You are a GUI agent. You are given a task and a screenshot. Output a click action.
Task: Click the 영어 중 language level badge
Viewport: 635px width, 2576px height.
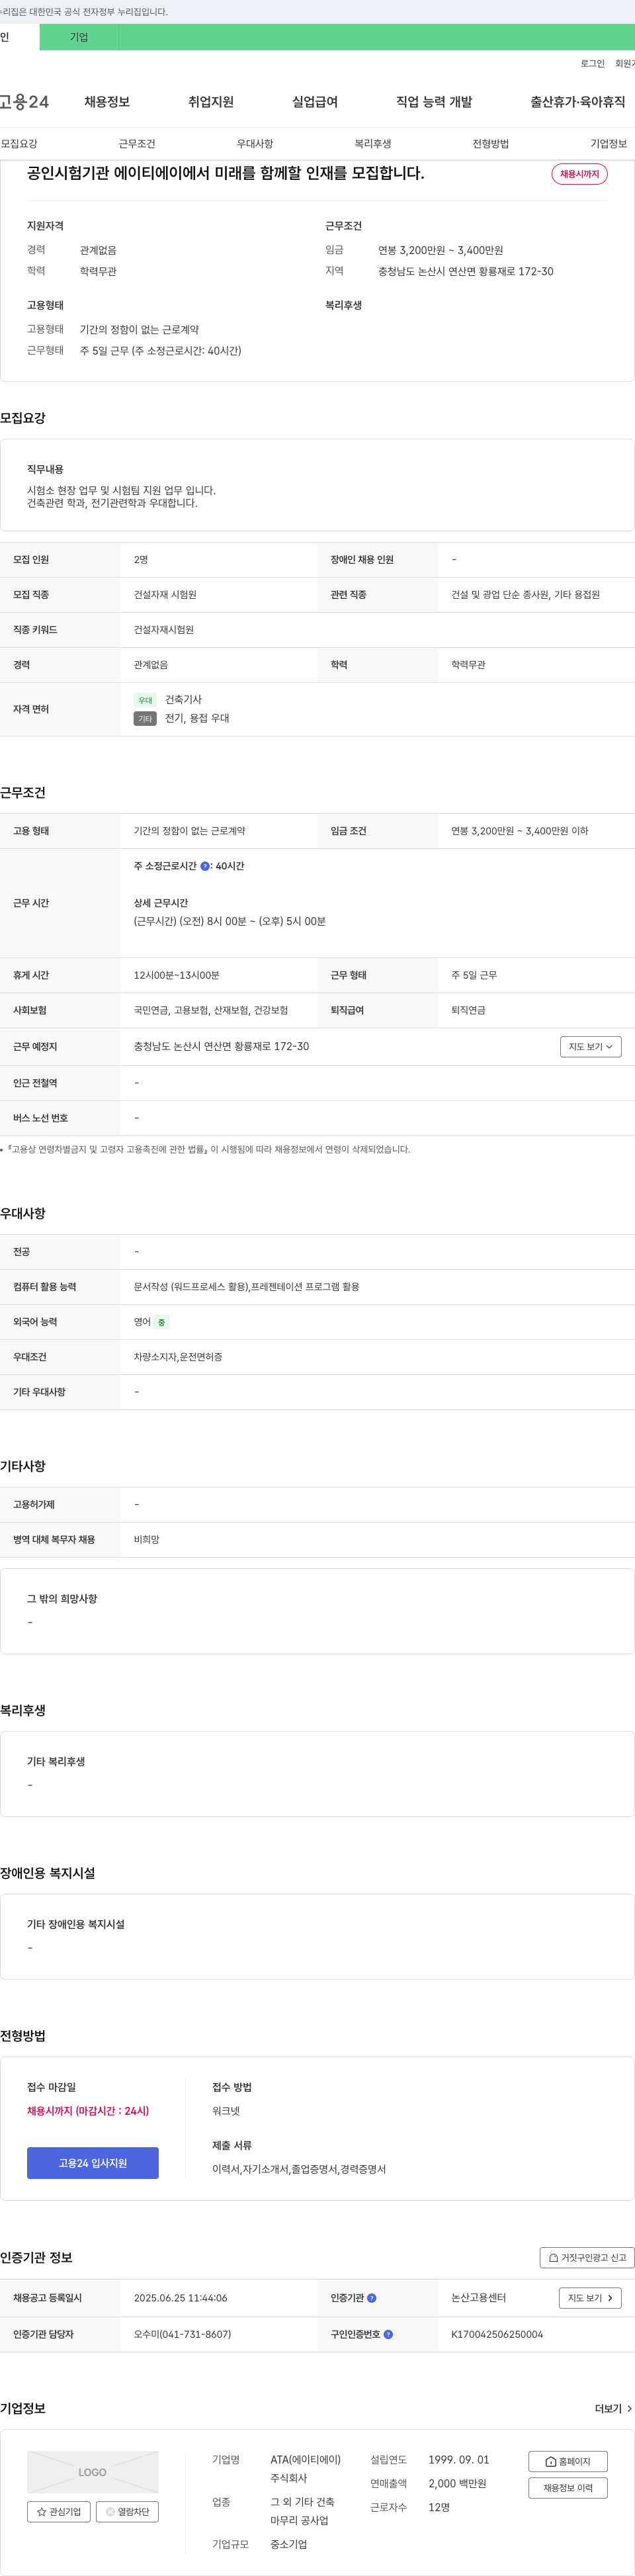click(162, 1322)
